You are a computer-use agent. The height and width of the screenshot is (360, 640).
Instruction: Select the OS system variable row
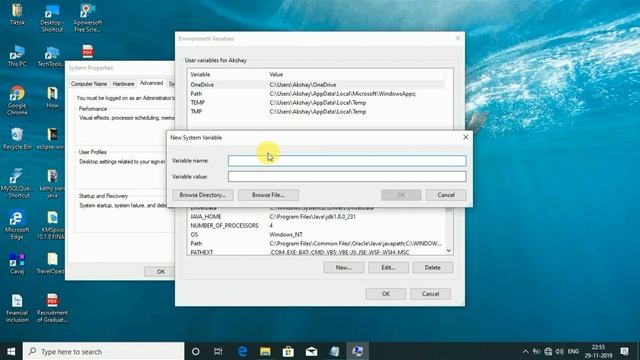pyautogui.click(x=316, y=235)
